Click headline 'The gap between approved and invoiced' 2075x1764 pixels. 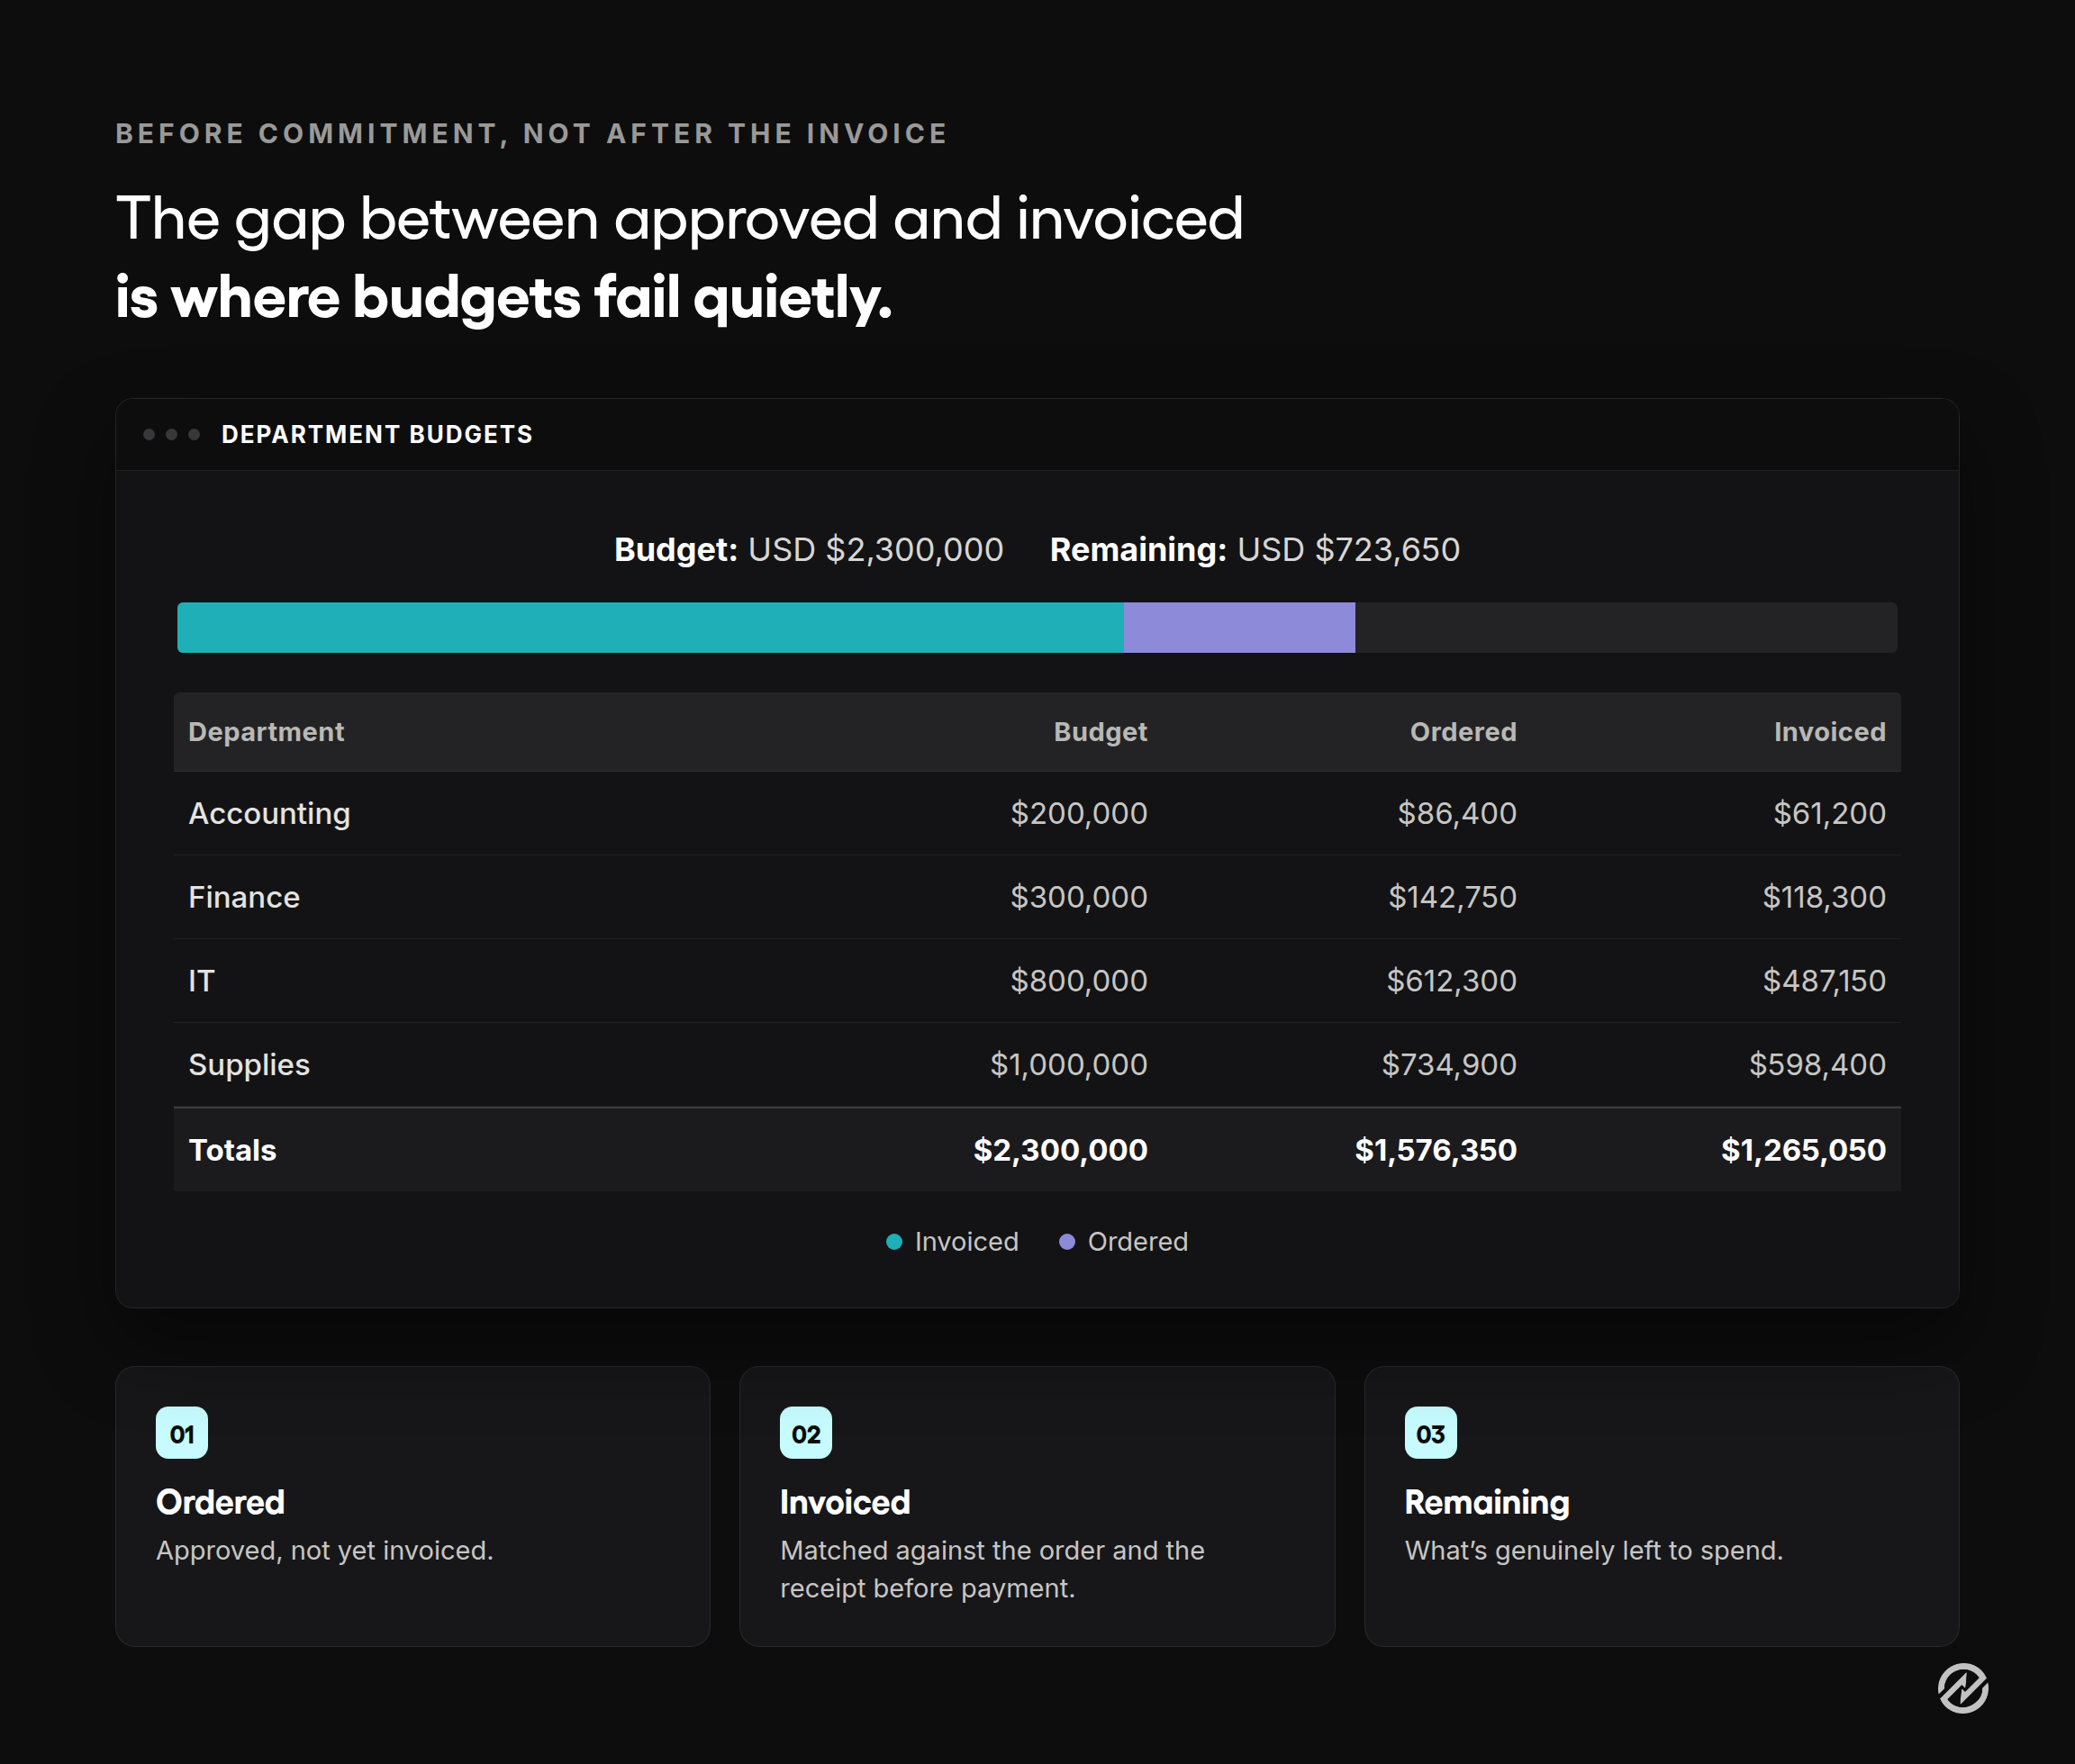click(679, 219)
